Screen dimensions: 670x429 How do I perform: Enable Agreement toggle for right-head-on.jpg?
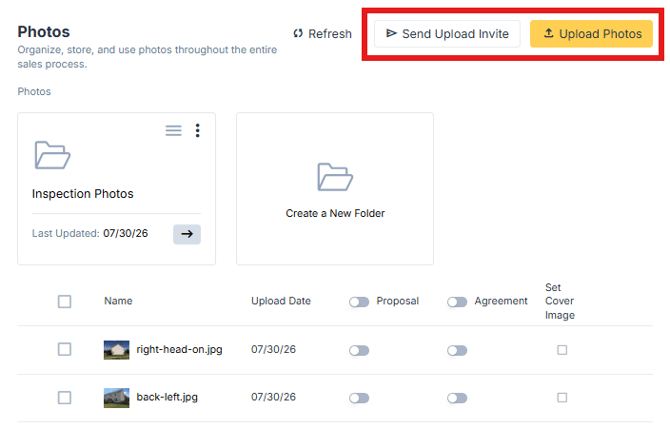(x=457, y=351)
